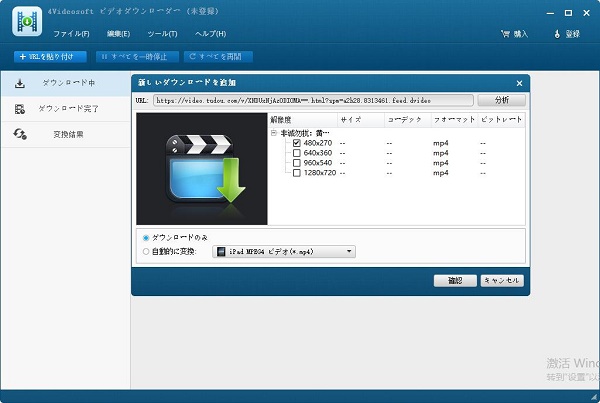The width and height of the screenshot is (600, 403).
Task: Click the download-complete film icon in sidebar
Action: pyautogui.click(x=20, y=109)
